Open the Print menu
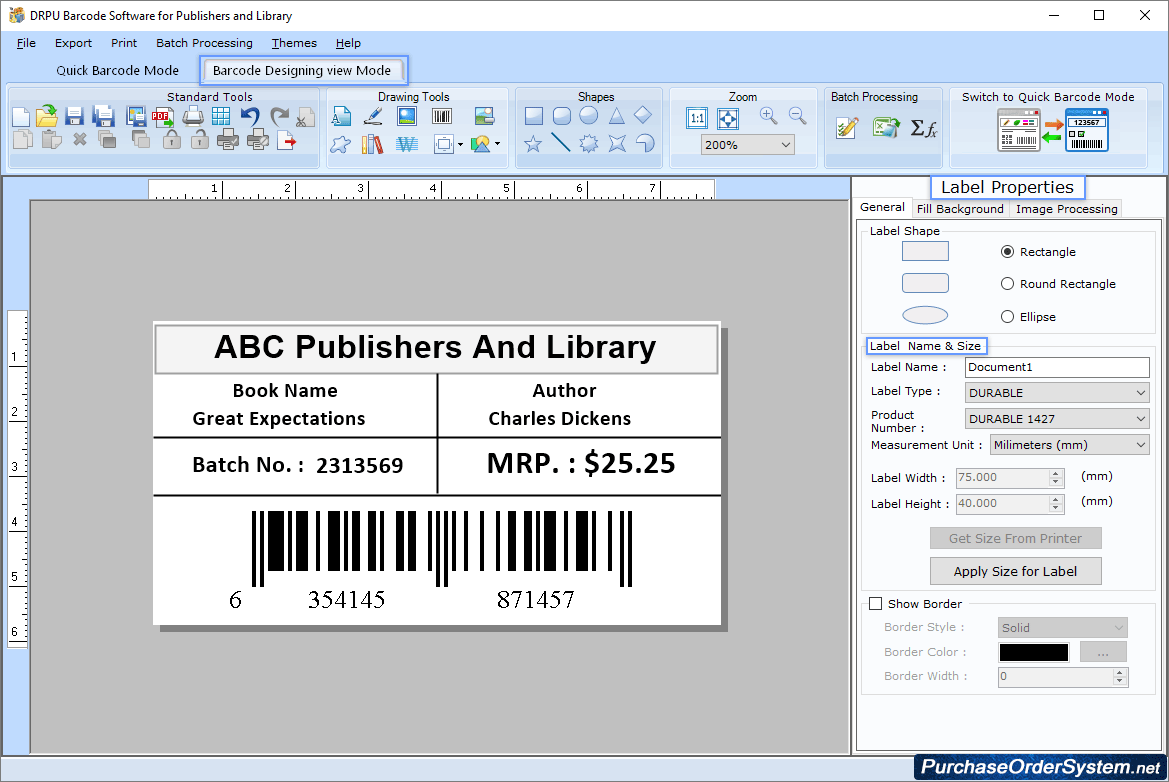1169x782 pixels. coord(124,43)
